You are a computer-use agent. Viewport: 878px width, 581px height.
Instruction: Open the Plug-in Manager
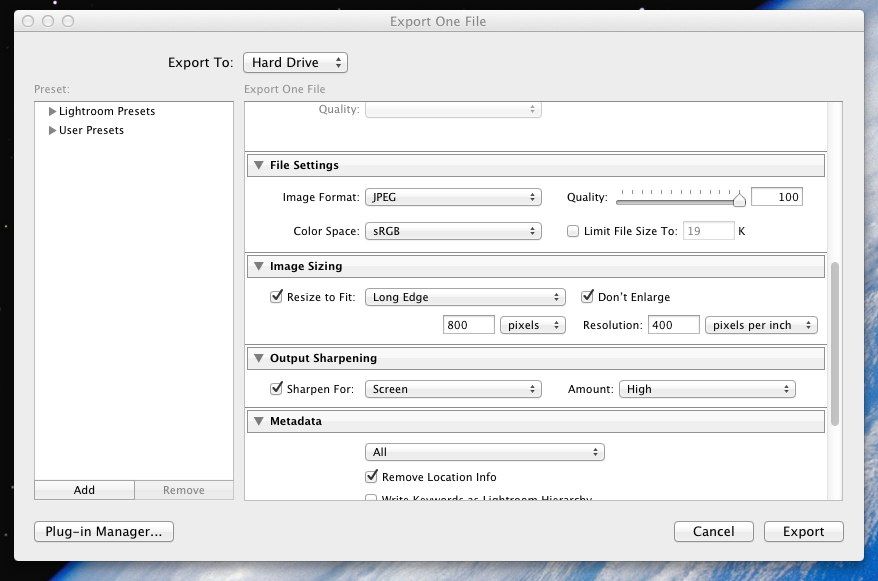[104, 532]
